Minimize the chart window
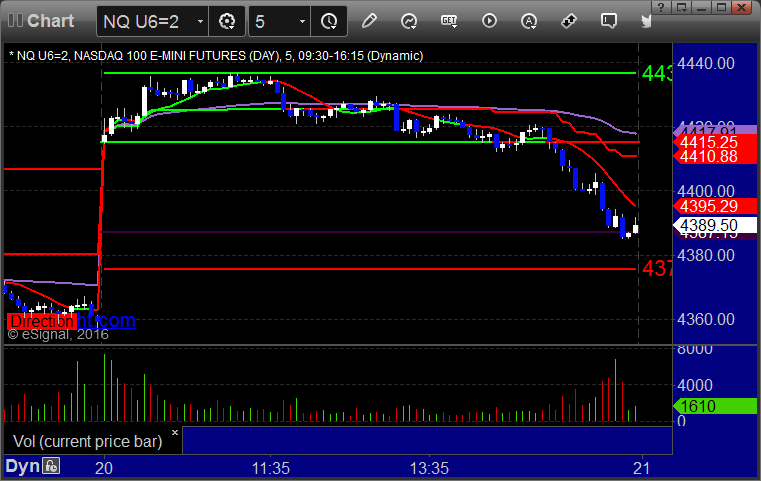The width and height of the screenshot is (761, 481). click(701, 7)
